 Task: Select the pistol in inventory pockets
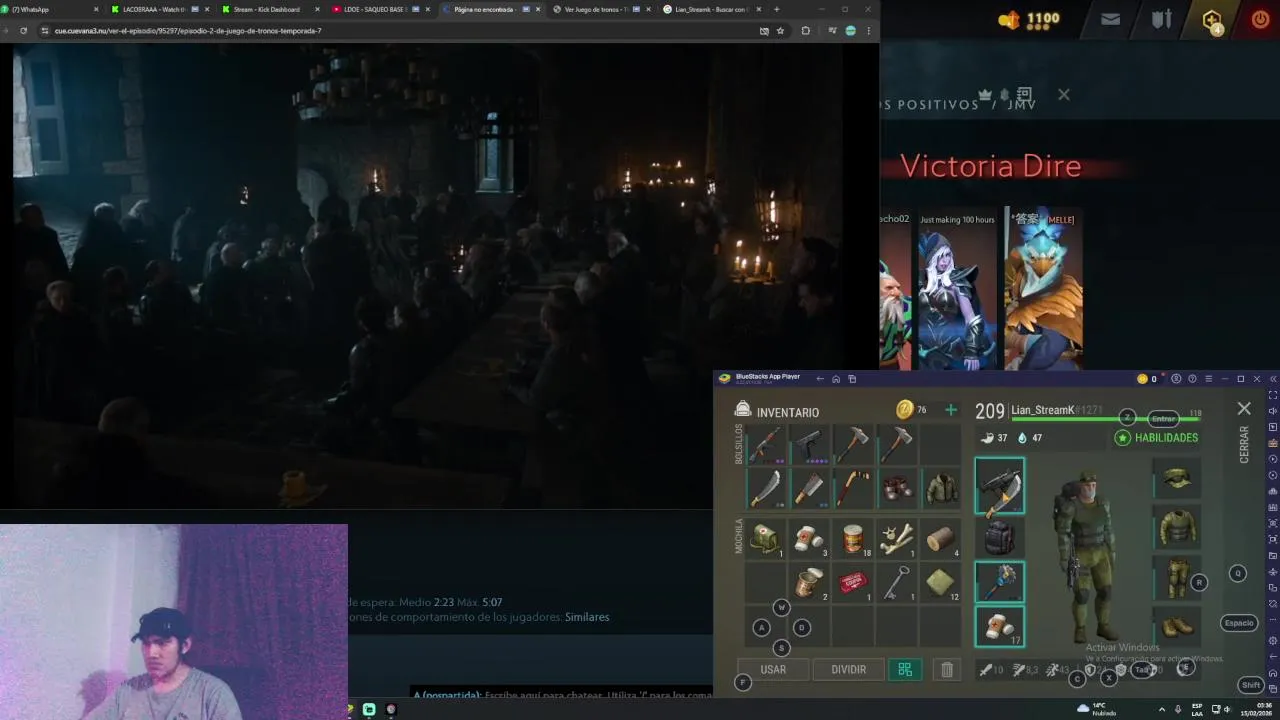(x=809, y=444)
